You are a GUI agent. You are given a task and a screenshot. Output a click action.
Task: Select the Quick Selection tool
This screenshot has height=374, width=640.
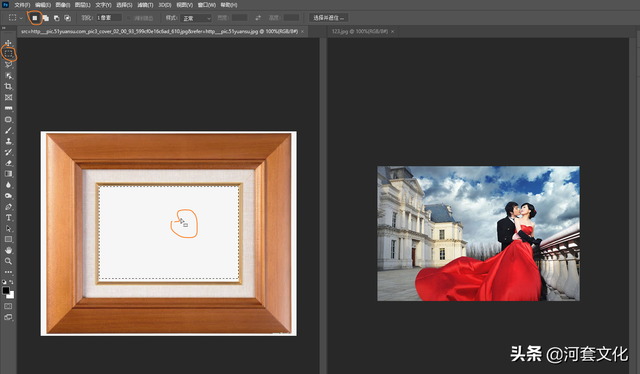tap(8, 76)
